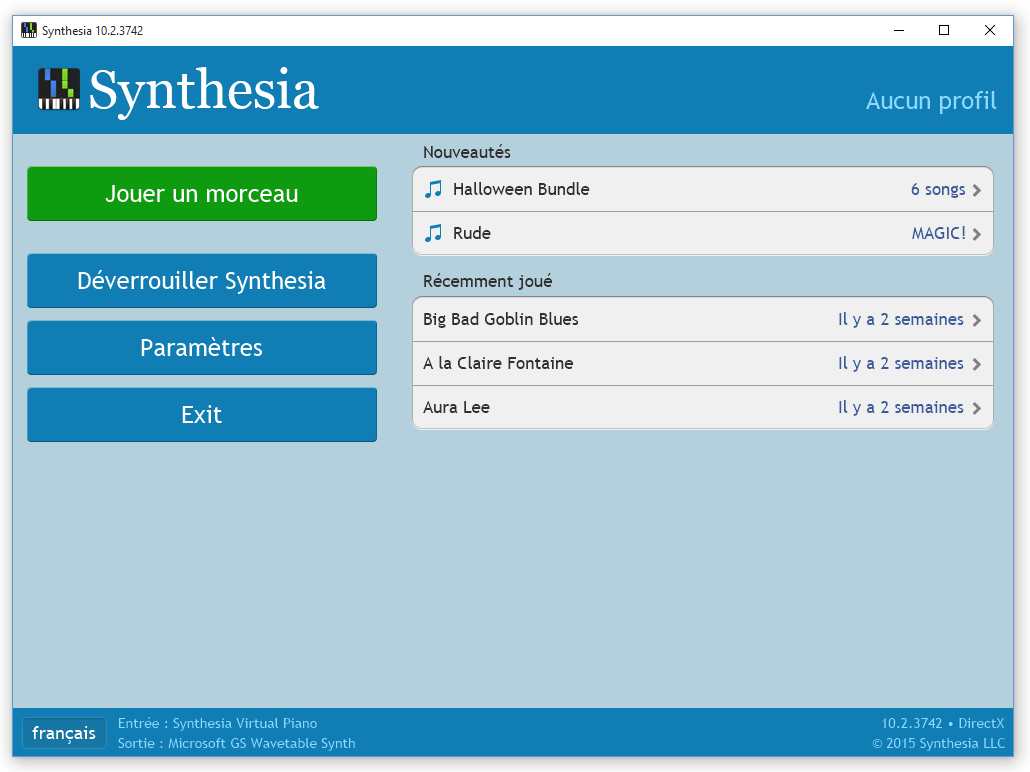Viewport: 1030px width, 772px height.
Task: Click the 6 songs label
Action: (938, 190)
